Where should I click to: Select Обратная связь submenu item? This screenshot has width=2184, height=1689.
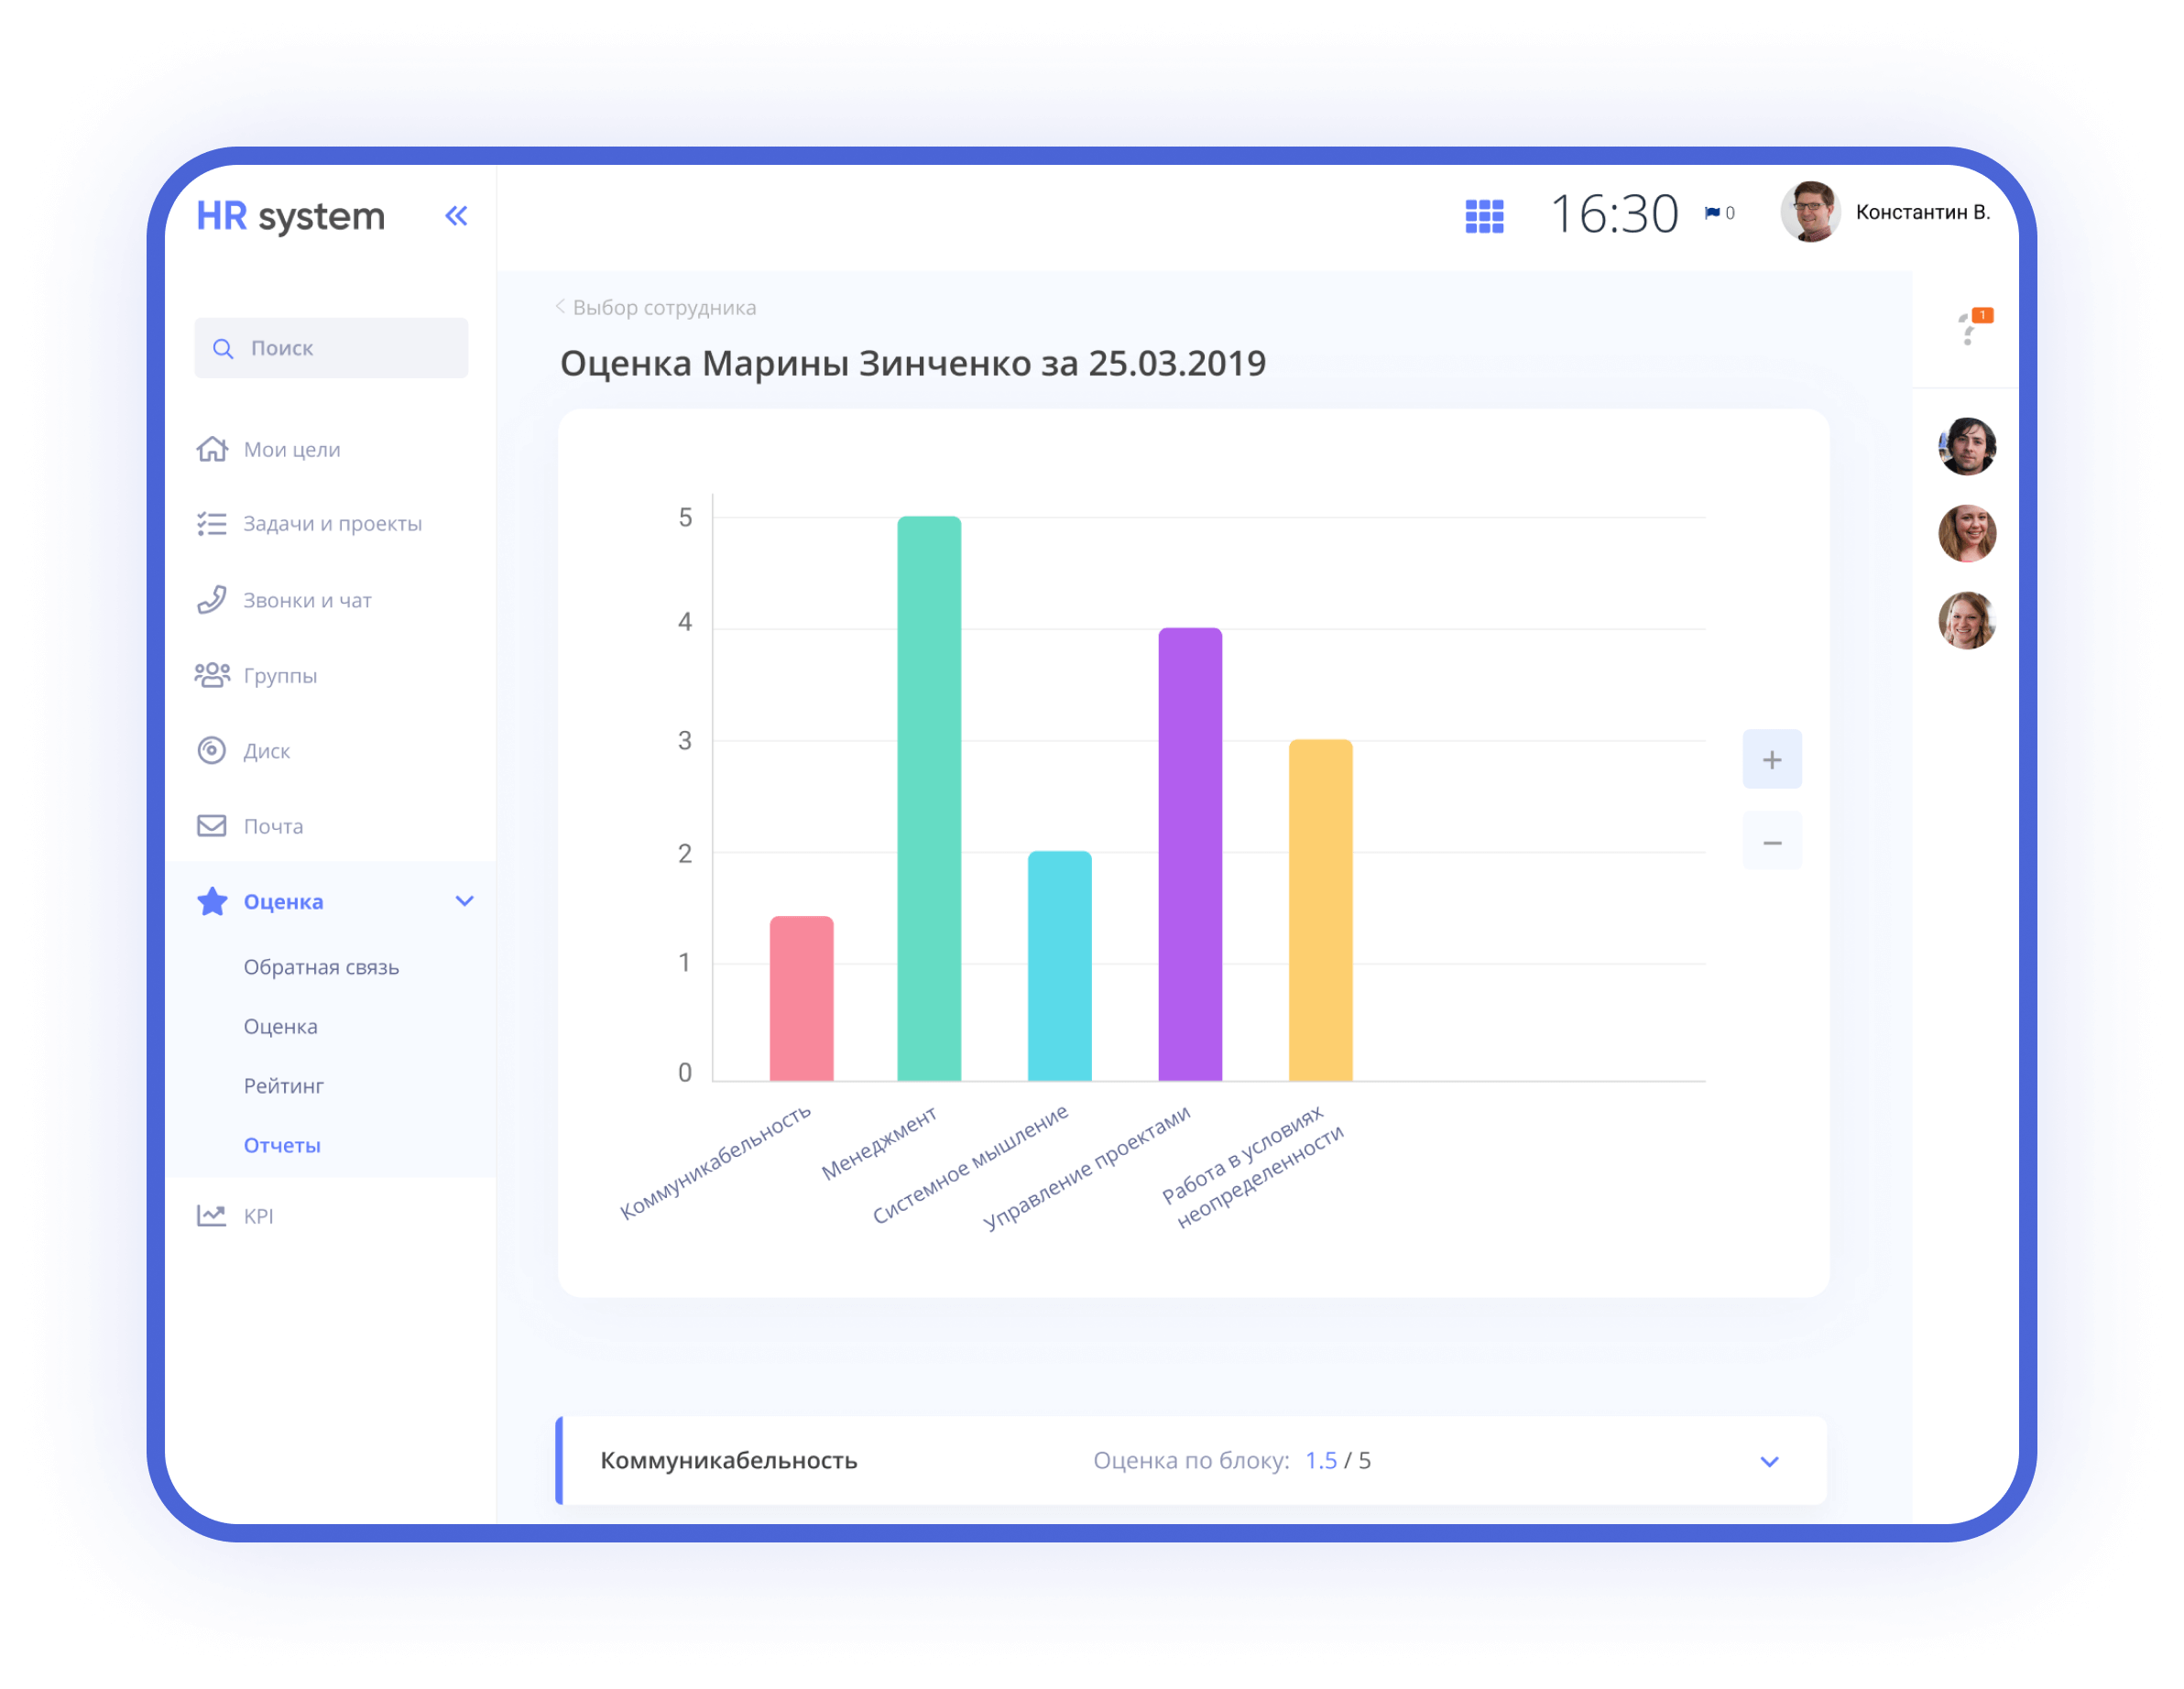point(321,967)
